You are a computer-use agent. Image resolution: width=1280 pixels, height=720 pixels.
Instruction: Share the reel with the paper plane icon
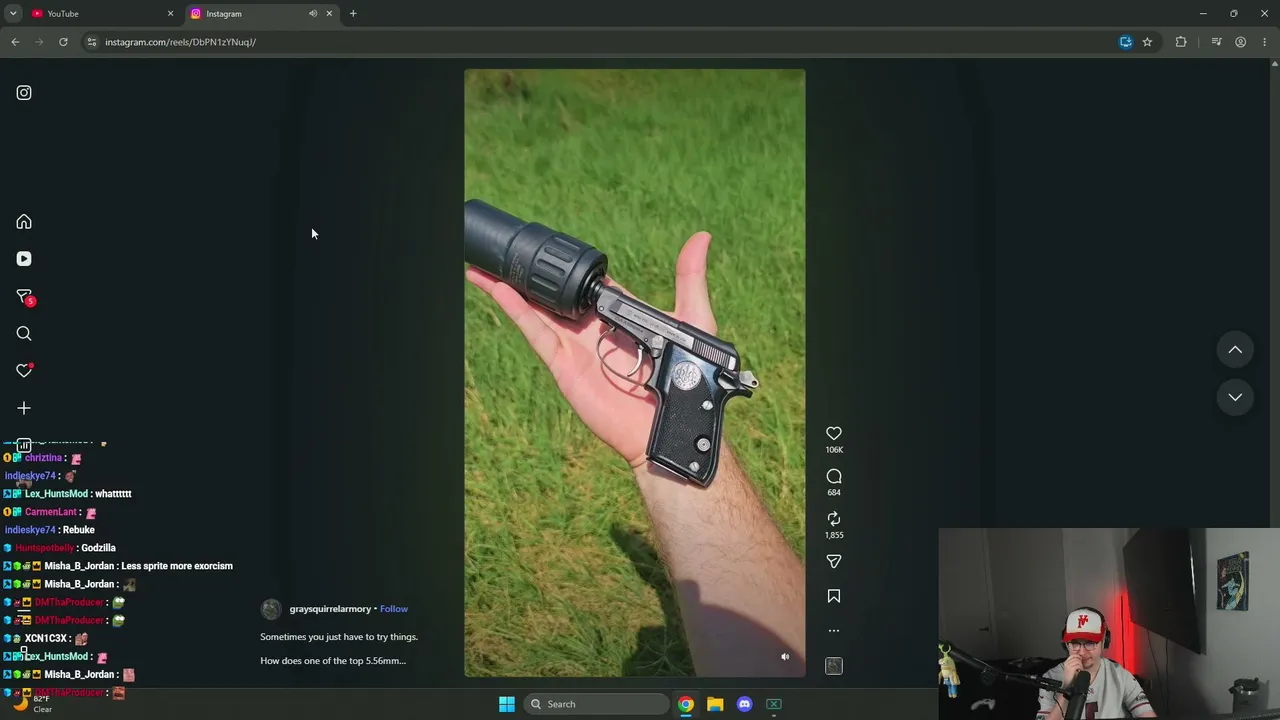tap(834, 562)
